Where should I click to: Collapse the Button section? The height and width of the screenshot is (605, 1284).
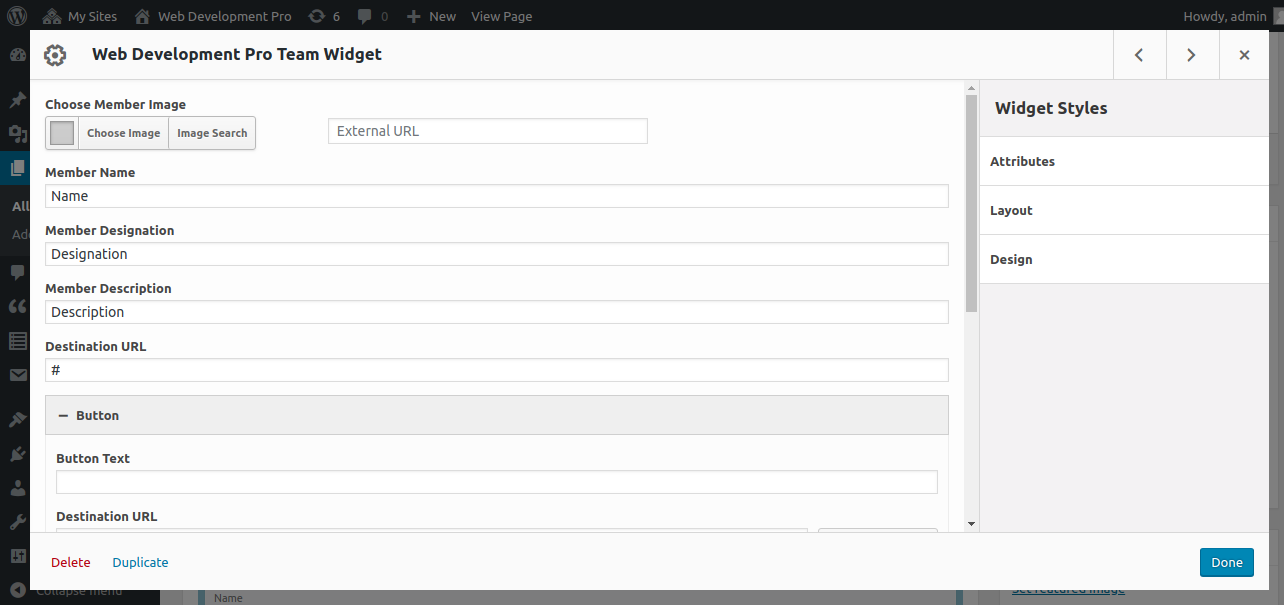497,415
